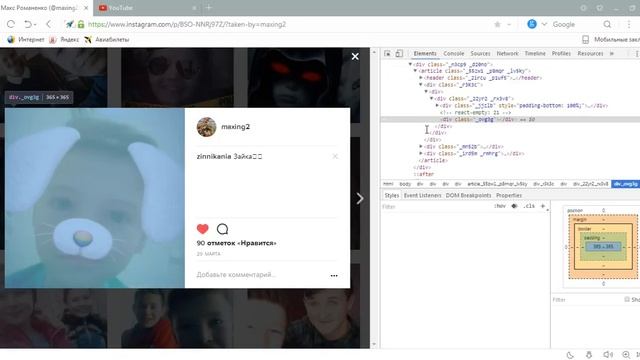Go to next post with right arrow

point(360,199)
